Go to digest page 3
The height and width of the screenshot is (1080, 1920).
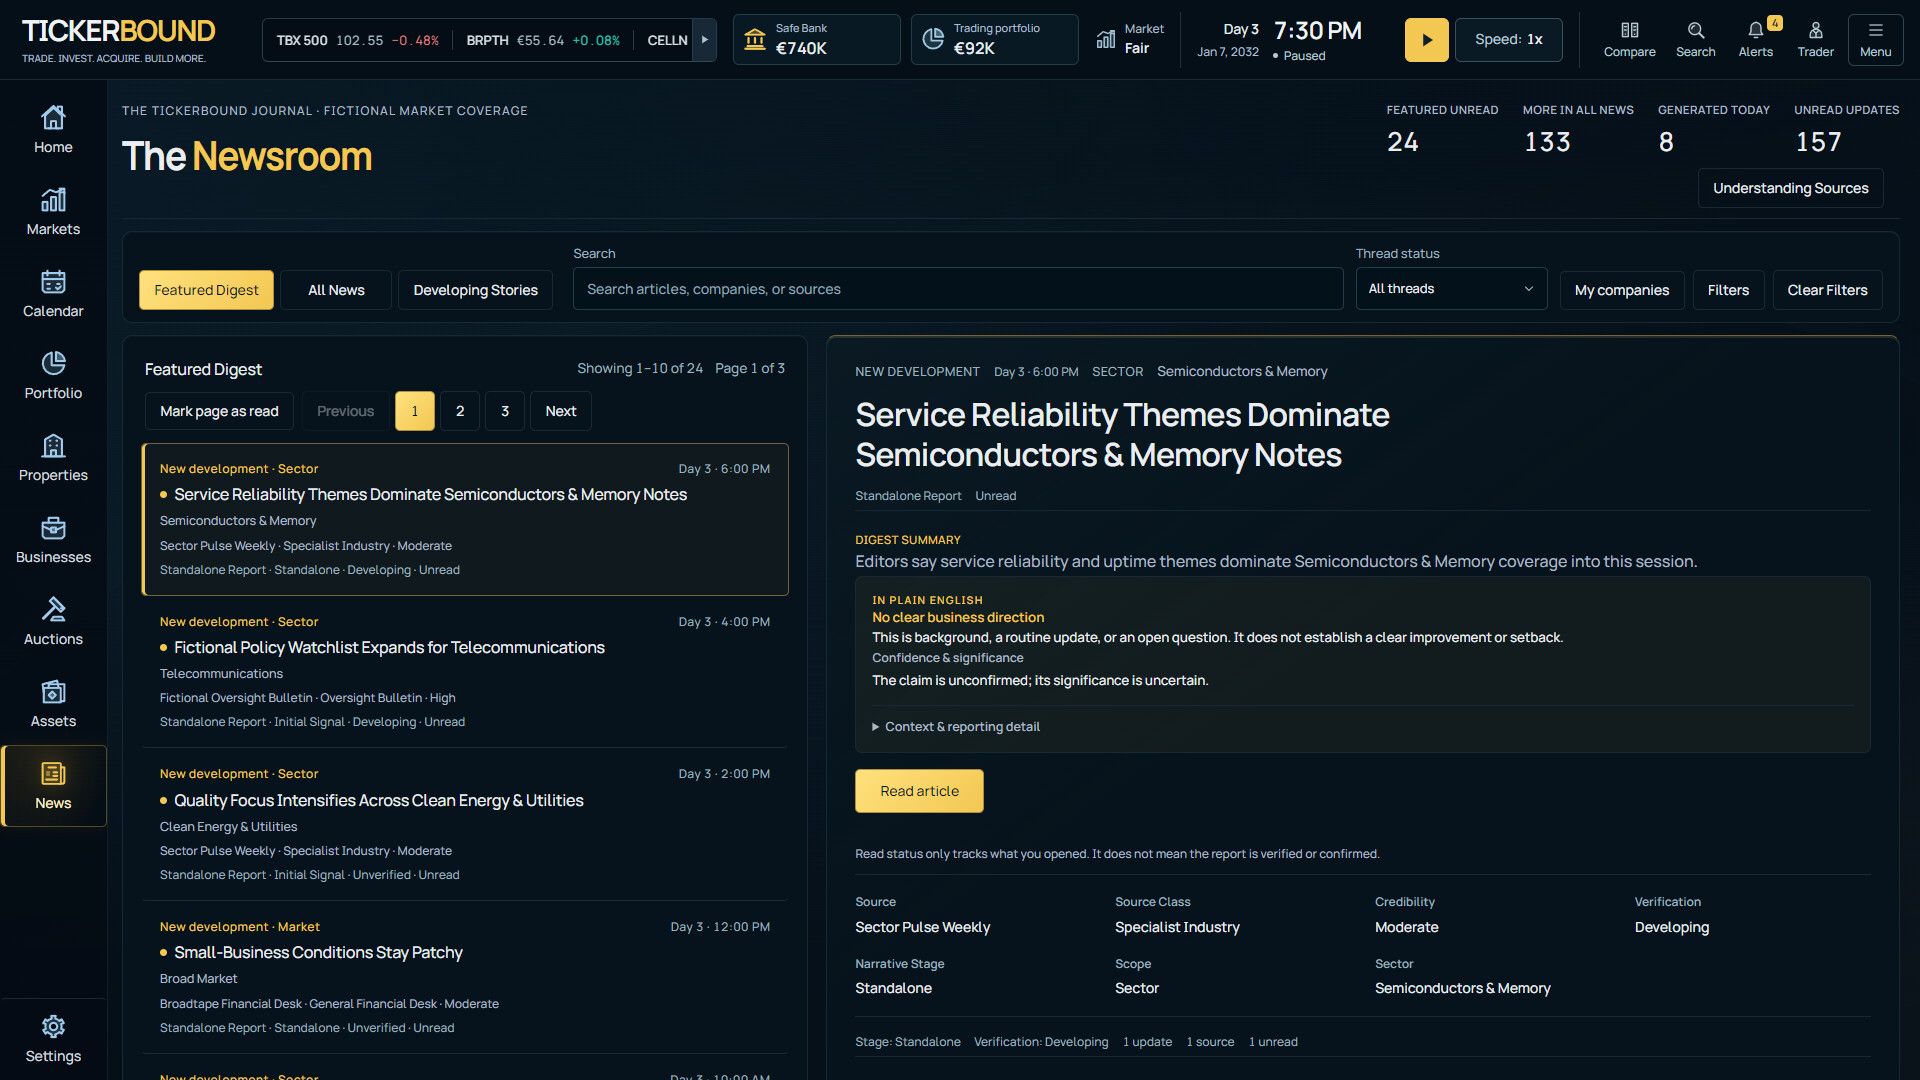click(505, 411)
